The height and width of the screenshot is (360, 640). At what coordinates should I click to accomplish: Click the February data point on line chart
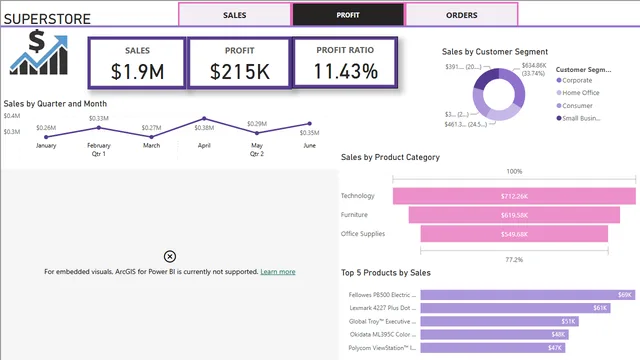pos(99,128)
